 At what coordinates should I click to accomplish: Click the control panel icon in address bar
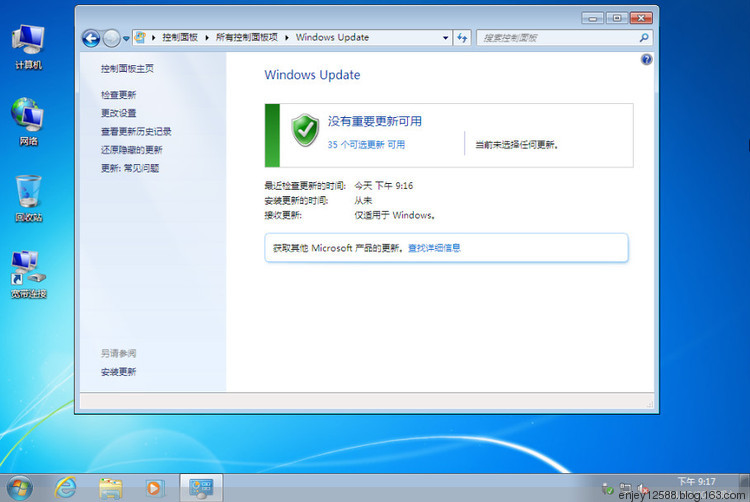click(140, 37)
